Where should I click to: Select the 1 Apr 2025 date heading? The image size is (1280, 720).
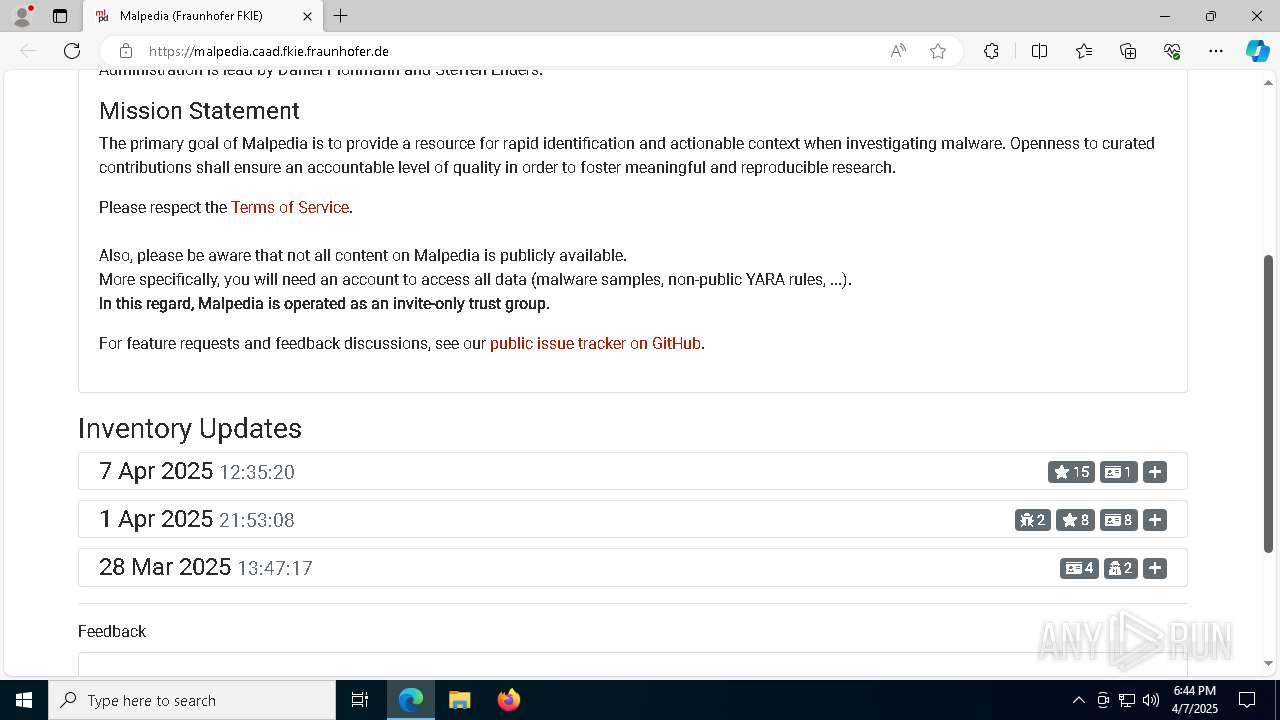coord(156,519)
